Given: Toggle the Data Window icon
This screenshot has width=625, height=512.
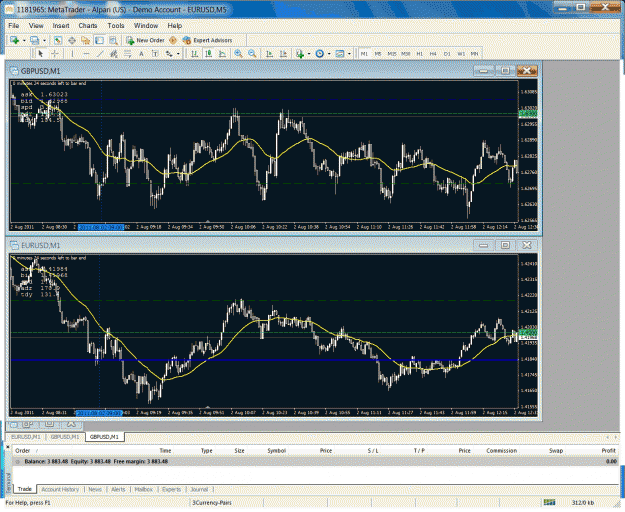Looking at the screenshot, I should click(x=72, y=40).
